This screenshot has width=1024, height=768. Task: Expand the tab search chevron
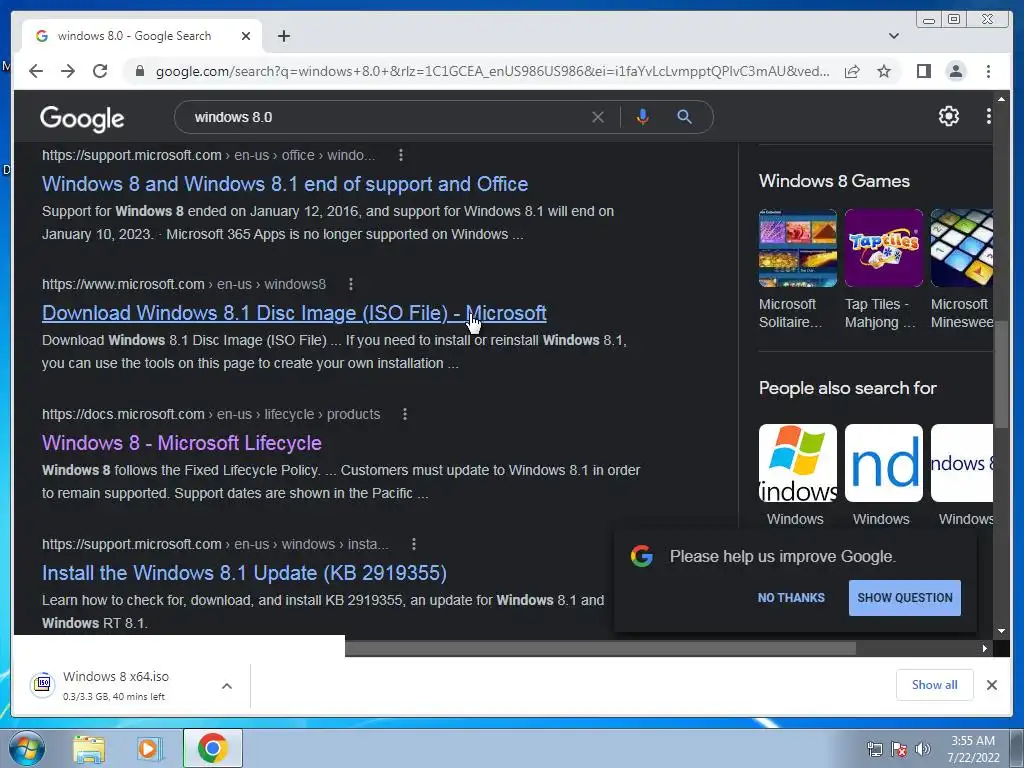point(893,36)
